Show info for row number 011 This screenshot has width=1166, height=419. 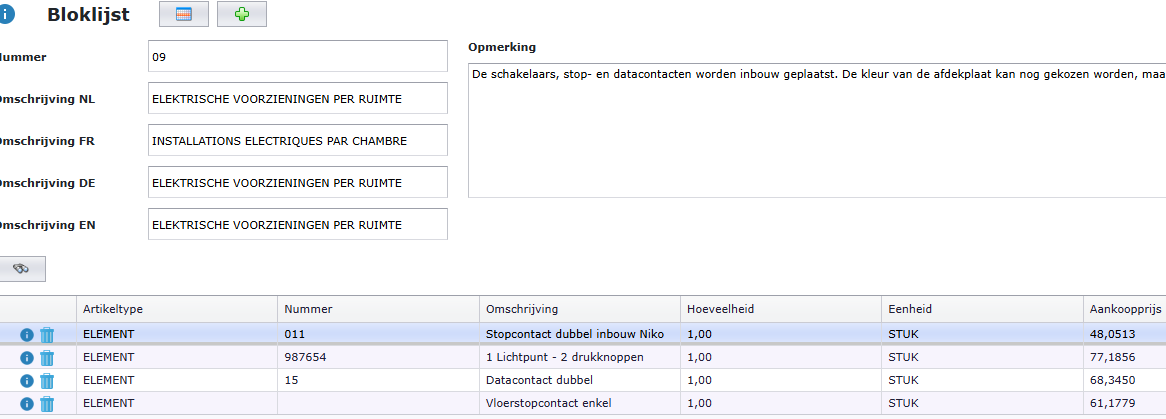pyautogui.click(x=27, y=334)
